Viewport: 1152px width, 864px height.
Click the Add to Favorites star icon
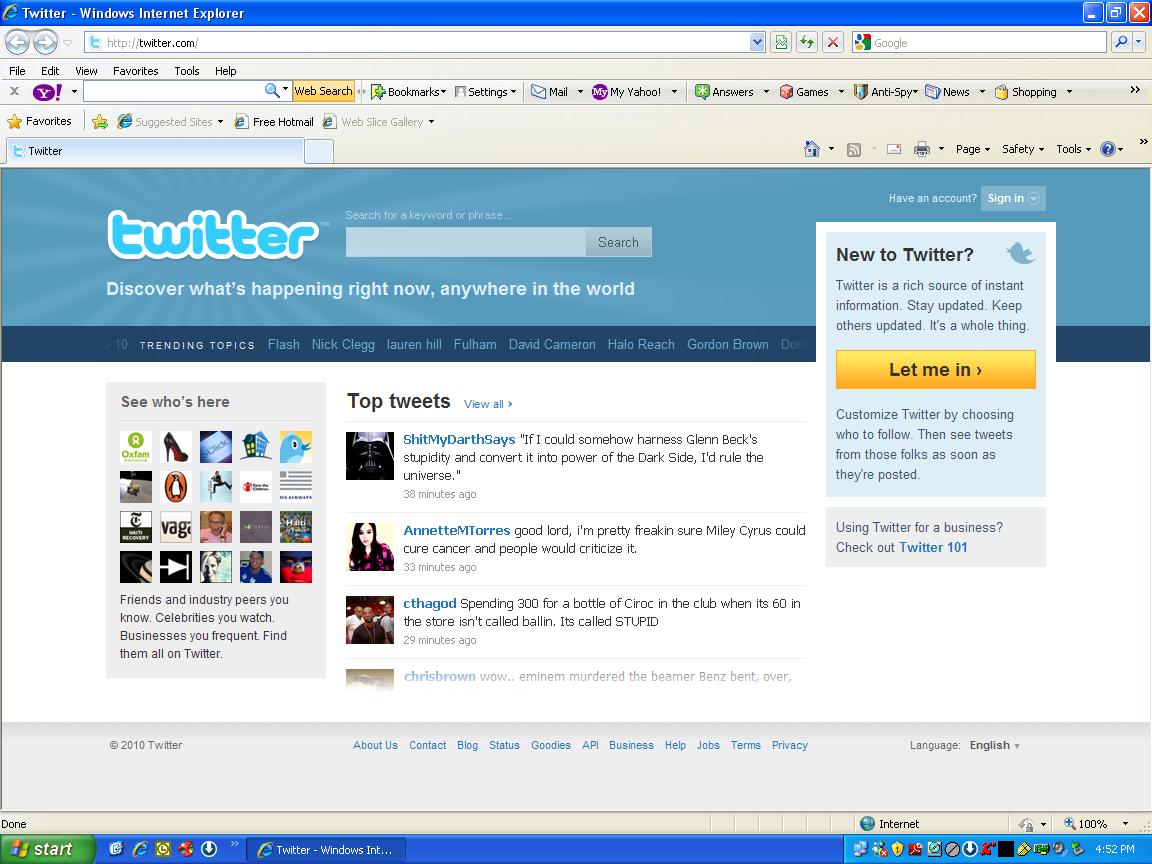click(100, 122)
